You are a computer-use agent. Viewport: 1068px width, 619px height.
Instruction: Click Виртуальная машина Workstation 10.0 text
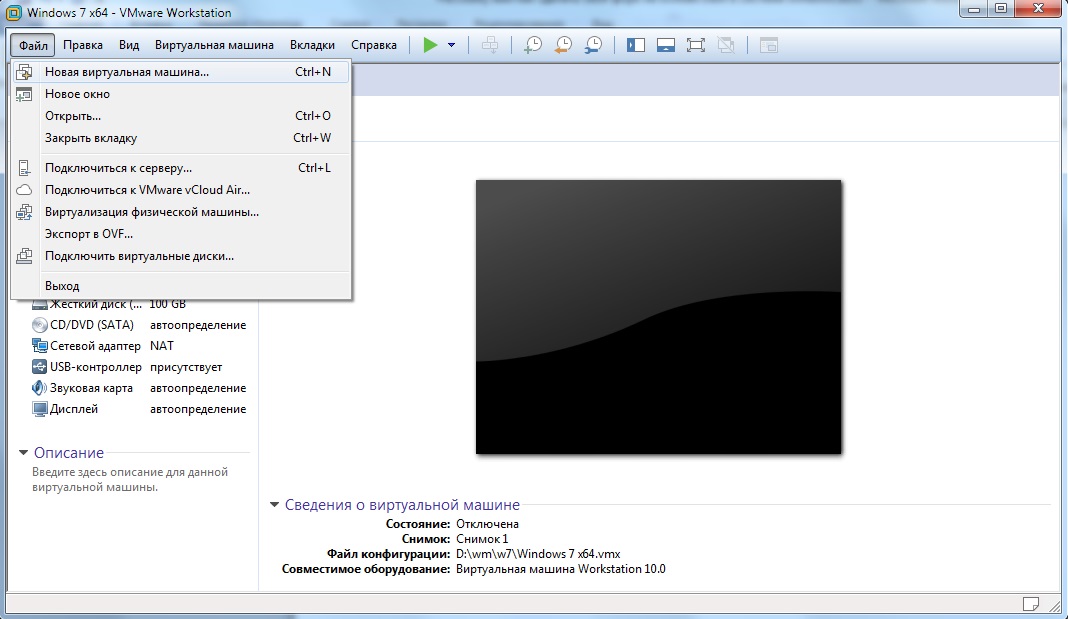(561, 569)
